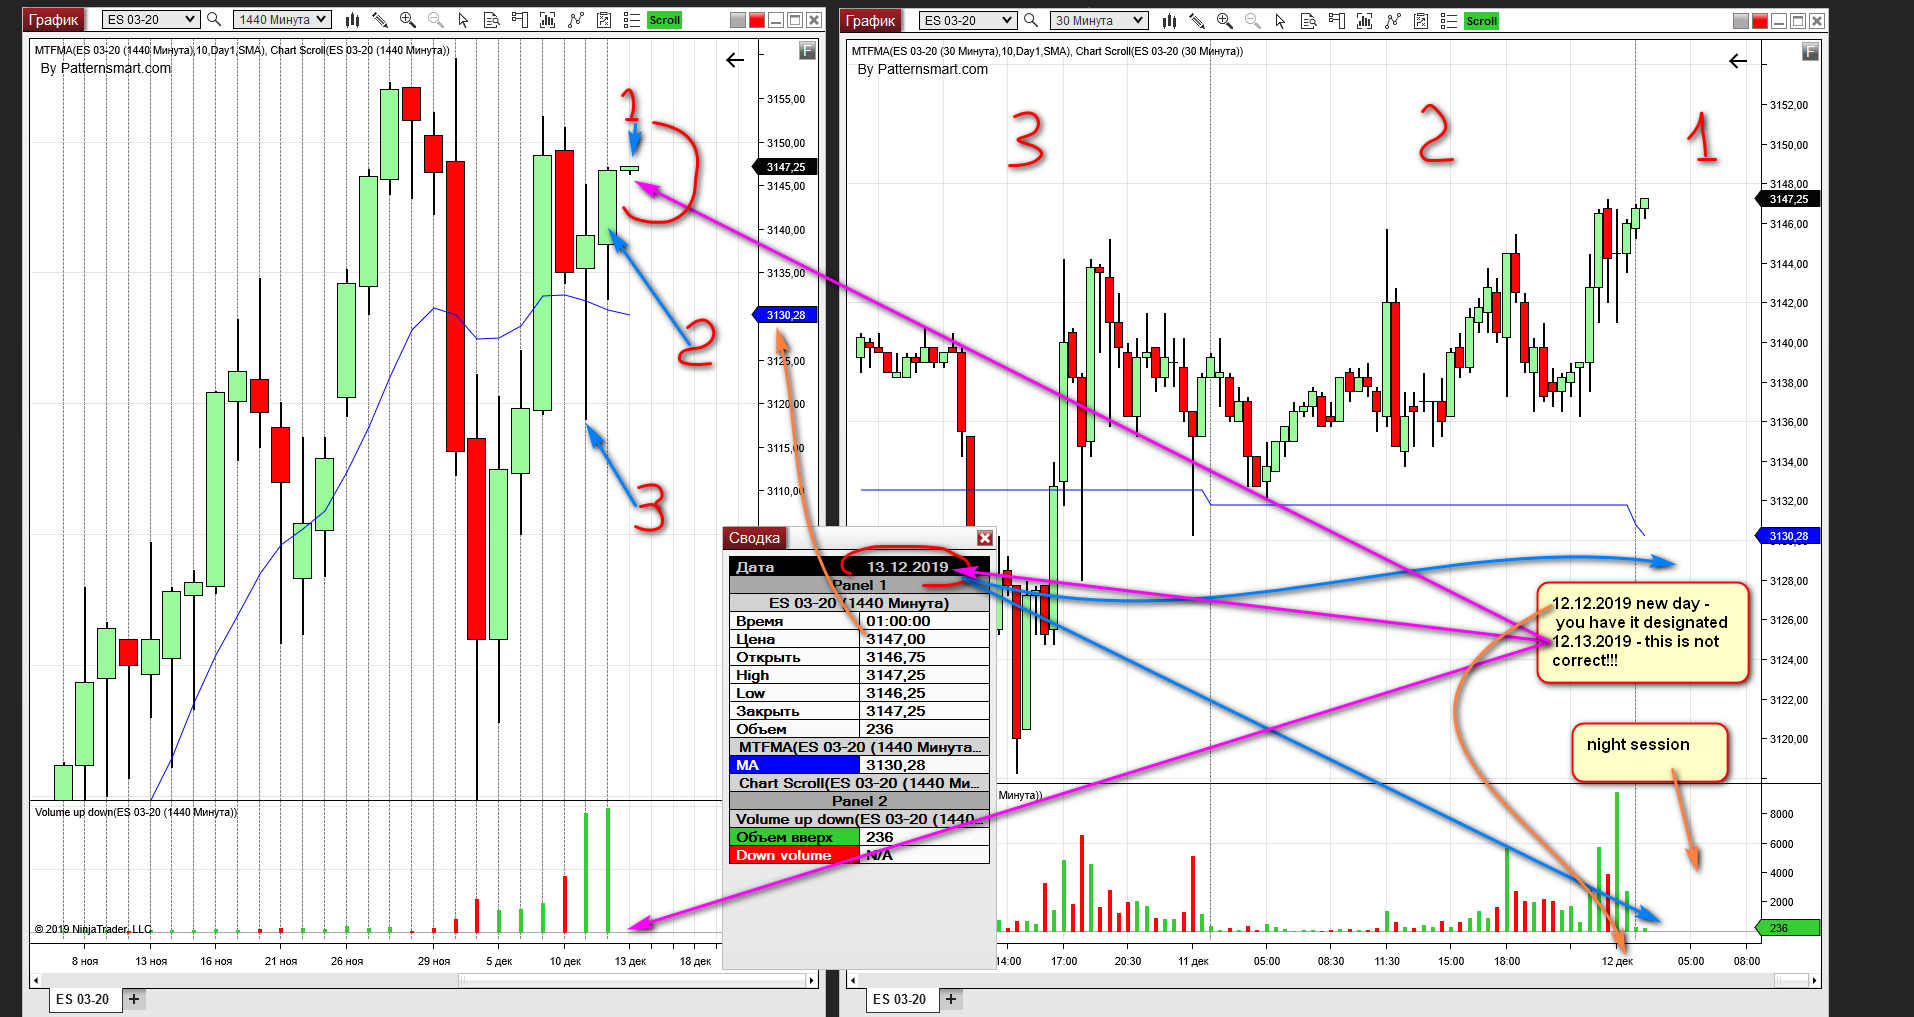Viewport: 1914px width, 1017px height.
Task: Open chart Properties list icon in the 30 Минута chart
Action: click(x=1448, y=20)
